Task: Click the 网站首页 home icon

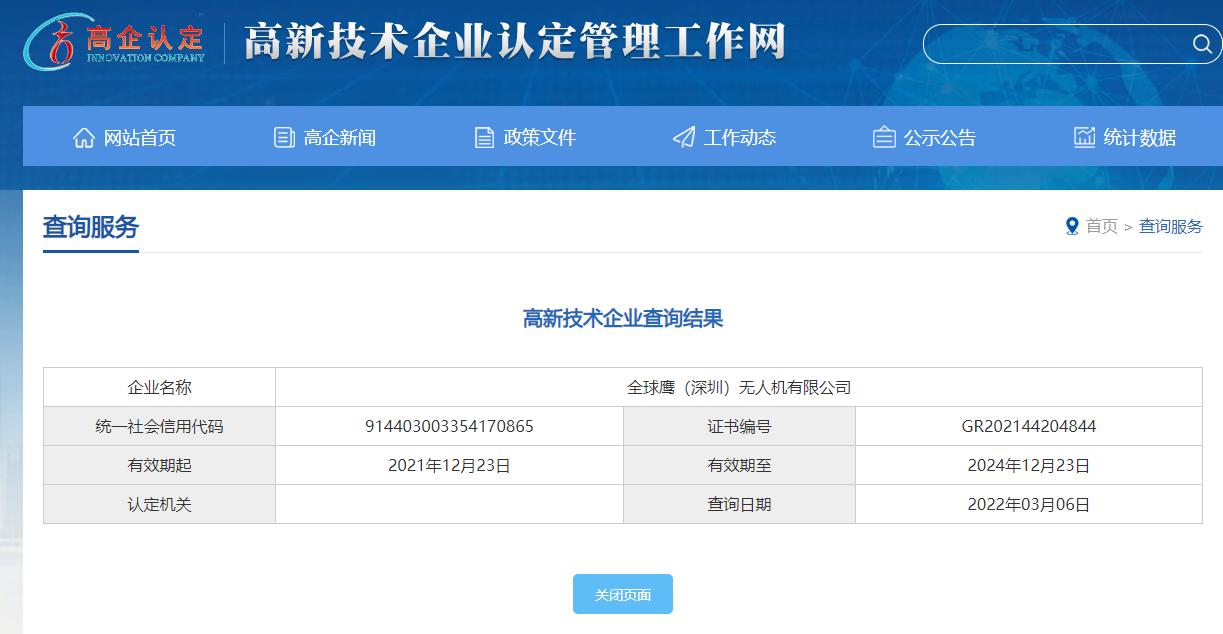Action: pos(85,136)
